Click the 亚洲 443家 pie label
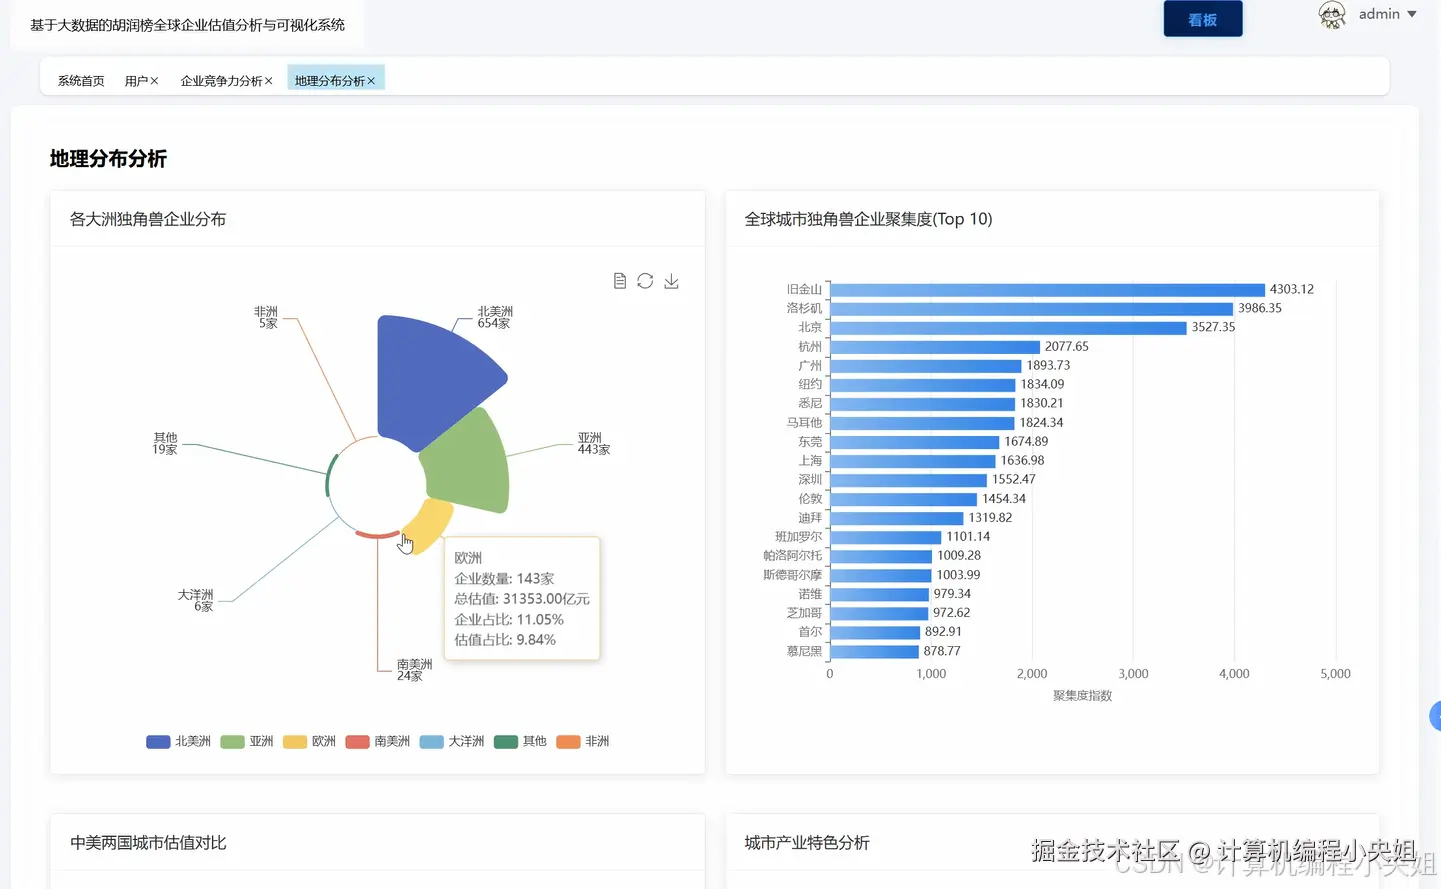 tap(593, 444)
